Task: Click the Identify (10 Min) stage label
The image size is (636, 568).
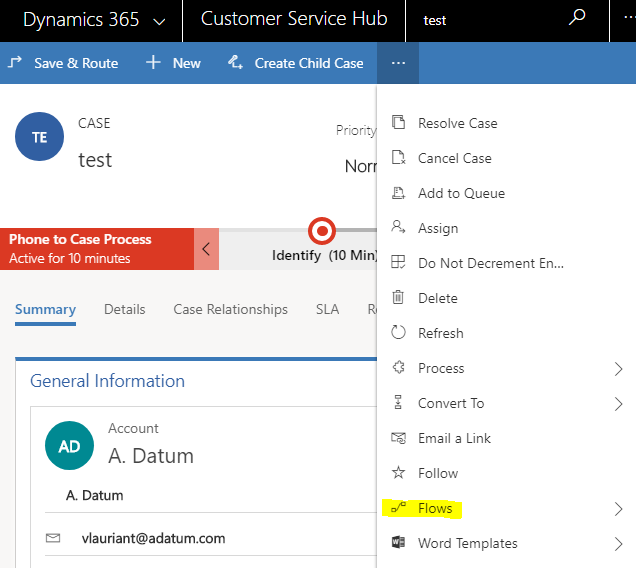Action: coord(324,255)
